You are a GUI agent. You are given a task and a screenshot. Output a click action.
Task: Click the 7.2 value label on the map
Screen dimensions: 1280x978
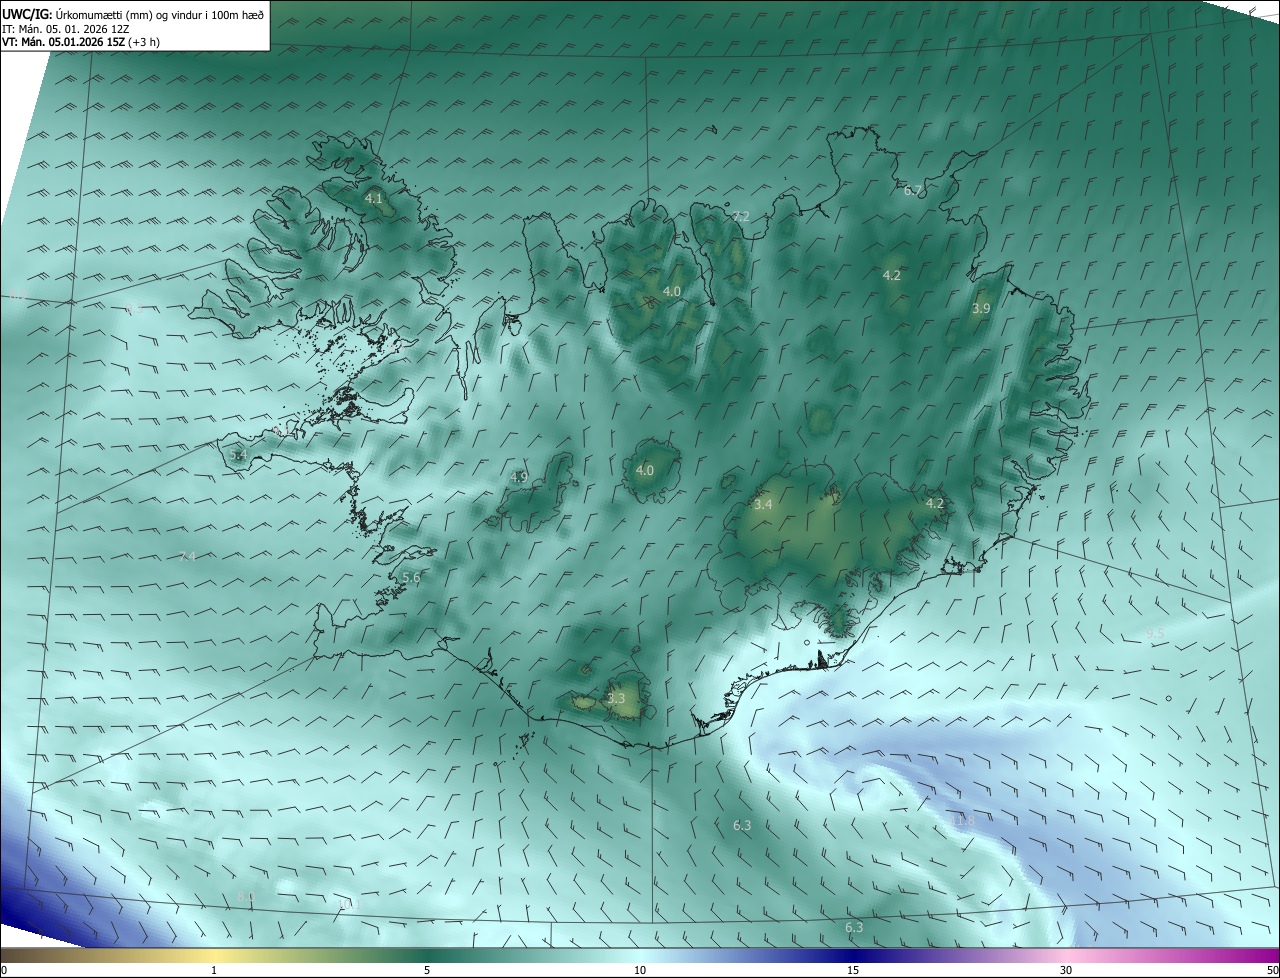pyautogui.click(x=741, y=216)
